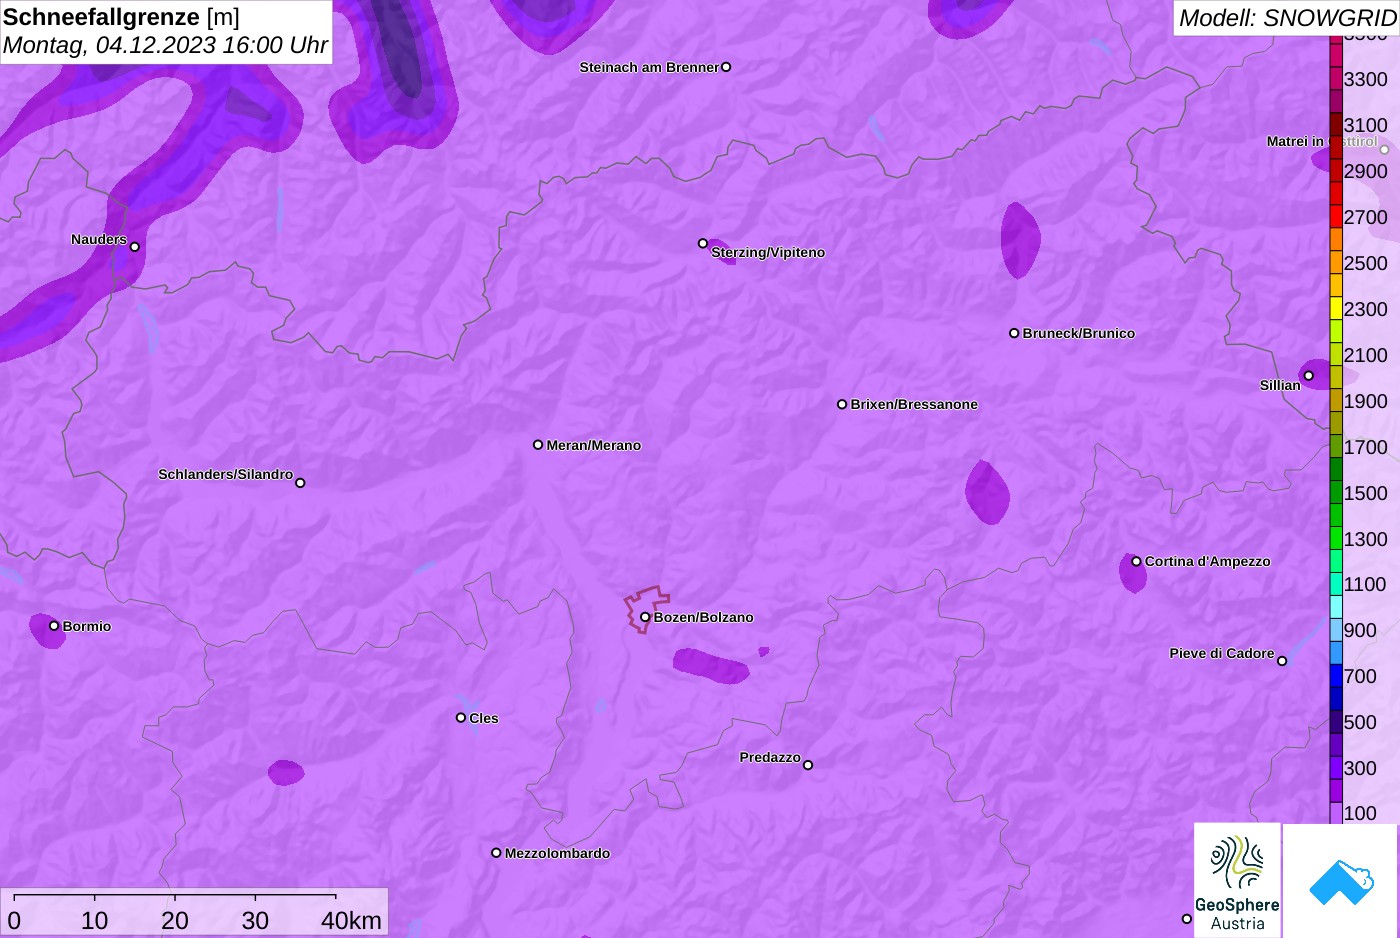
Task: Click the Matrei in Osttirol marker dot
Action: [1385, 150]
